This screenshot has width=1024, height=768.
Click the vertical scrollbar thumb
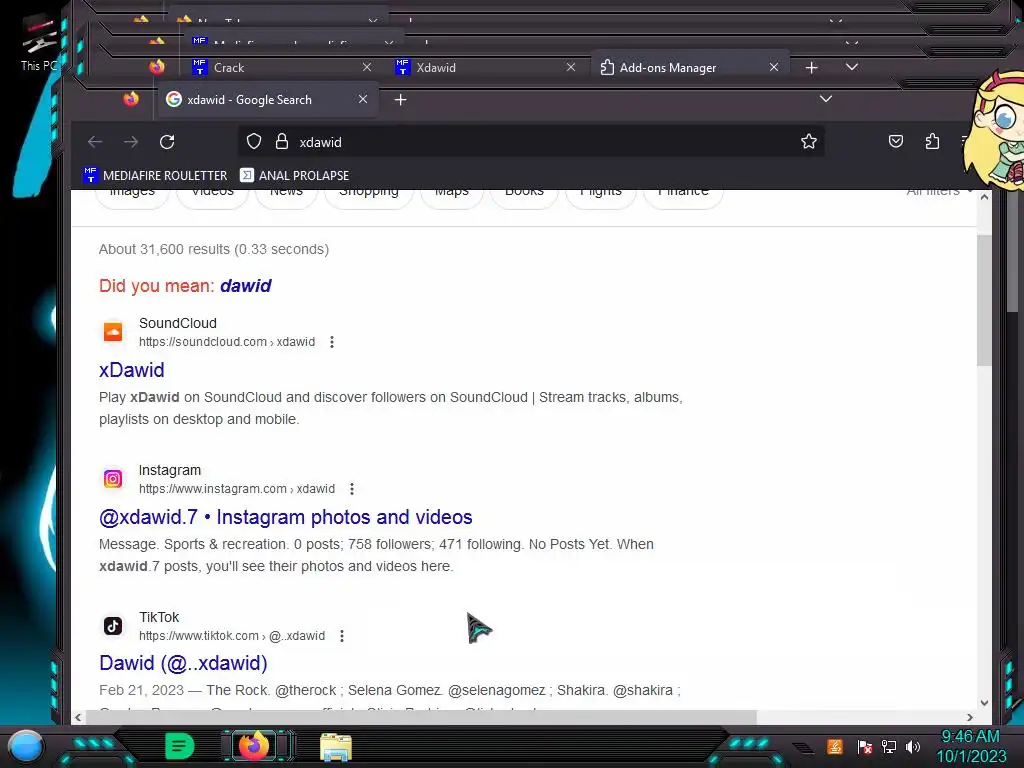point(984,300)
